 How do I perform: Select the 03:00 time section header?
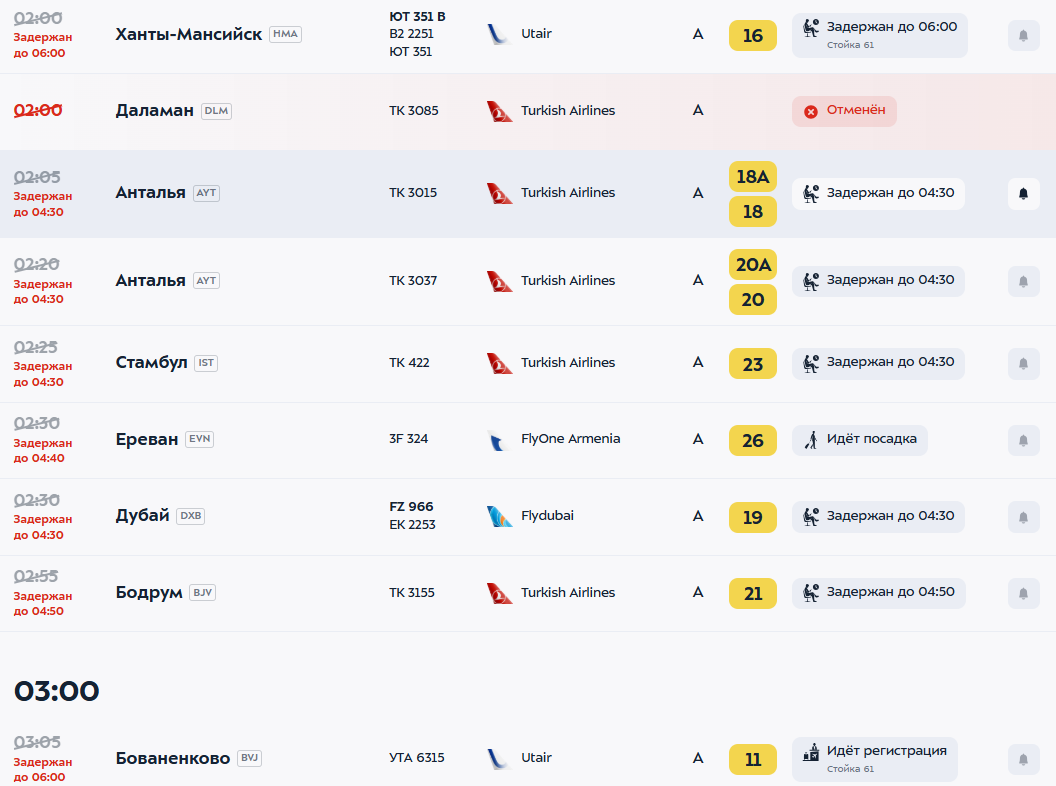click(57, 691)
